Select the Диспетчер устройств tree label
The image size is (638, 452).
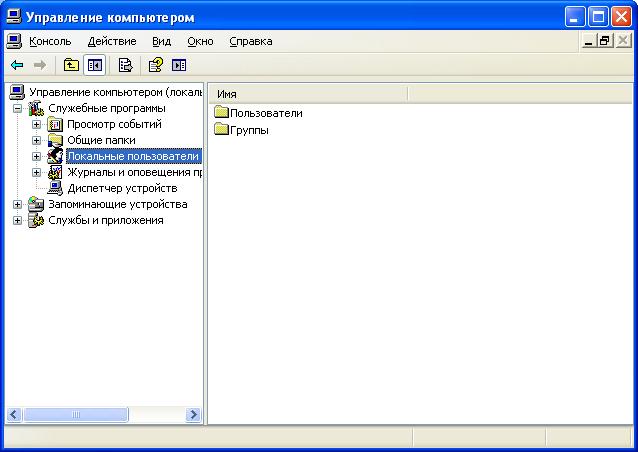pos(122,188)
